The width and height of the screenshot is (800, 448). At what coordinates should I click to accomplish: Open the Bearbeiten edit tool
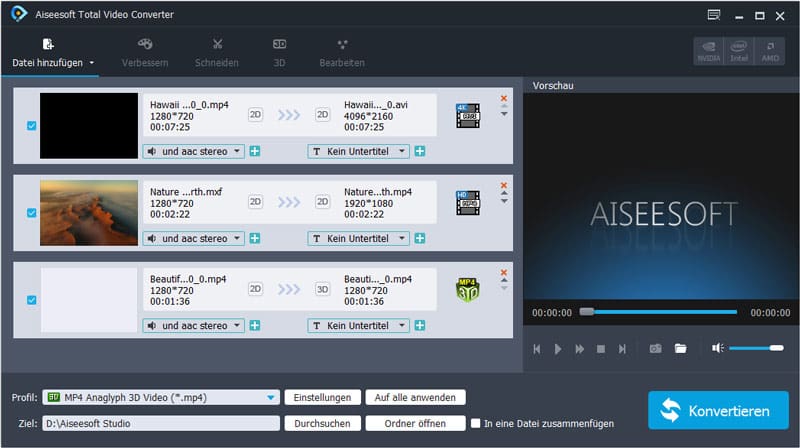coord(342,53)
